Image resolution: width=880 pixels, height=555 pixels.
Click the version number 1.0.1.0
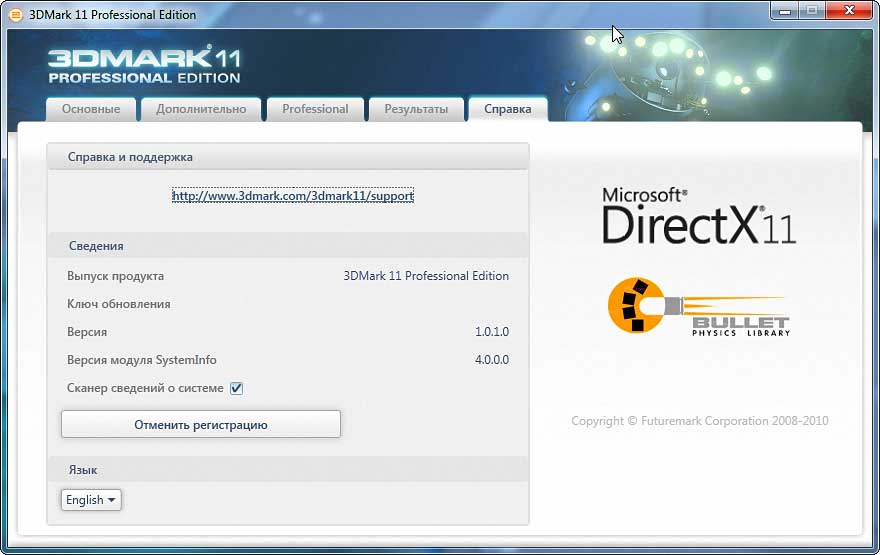(x=491, y=332)
